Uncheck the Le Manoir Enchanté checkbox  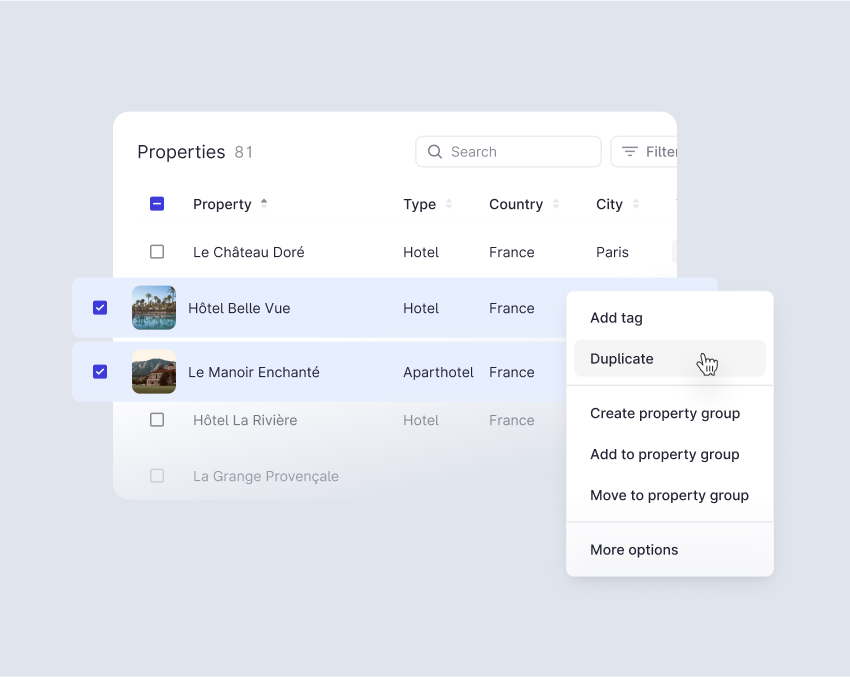(x=100, y=372)
